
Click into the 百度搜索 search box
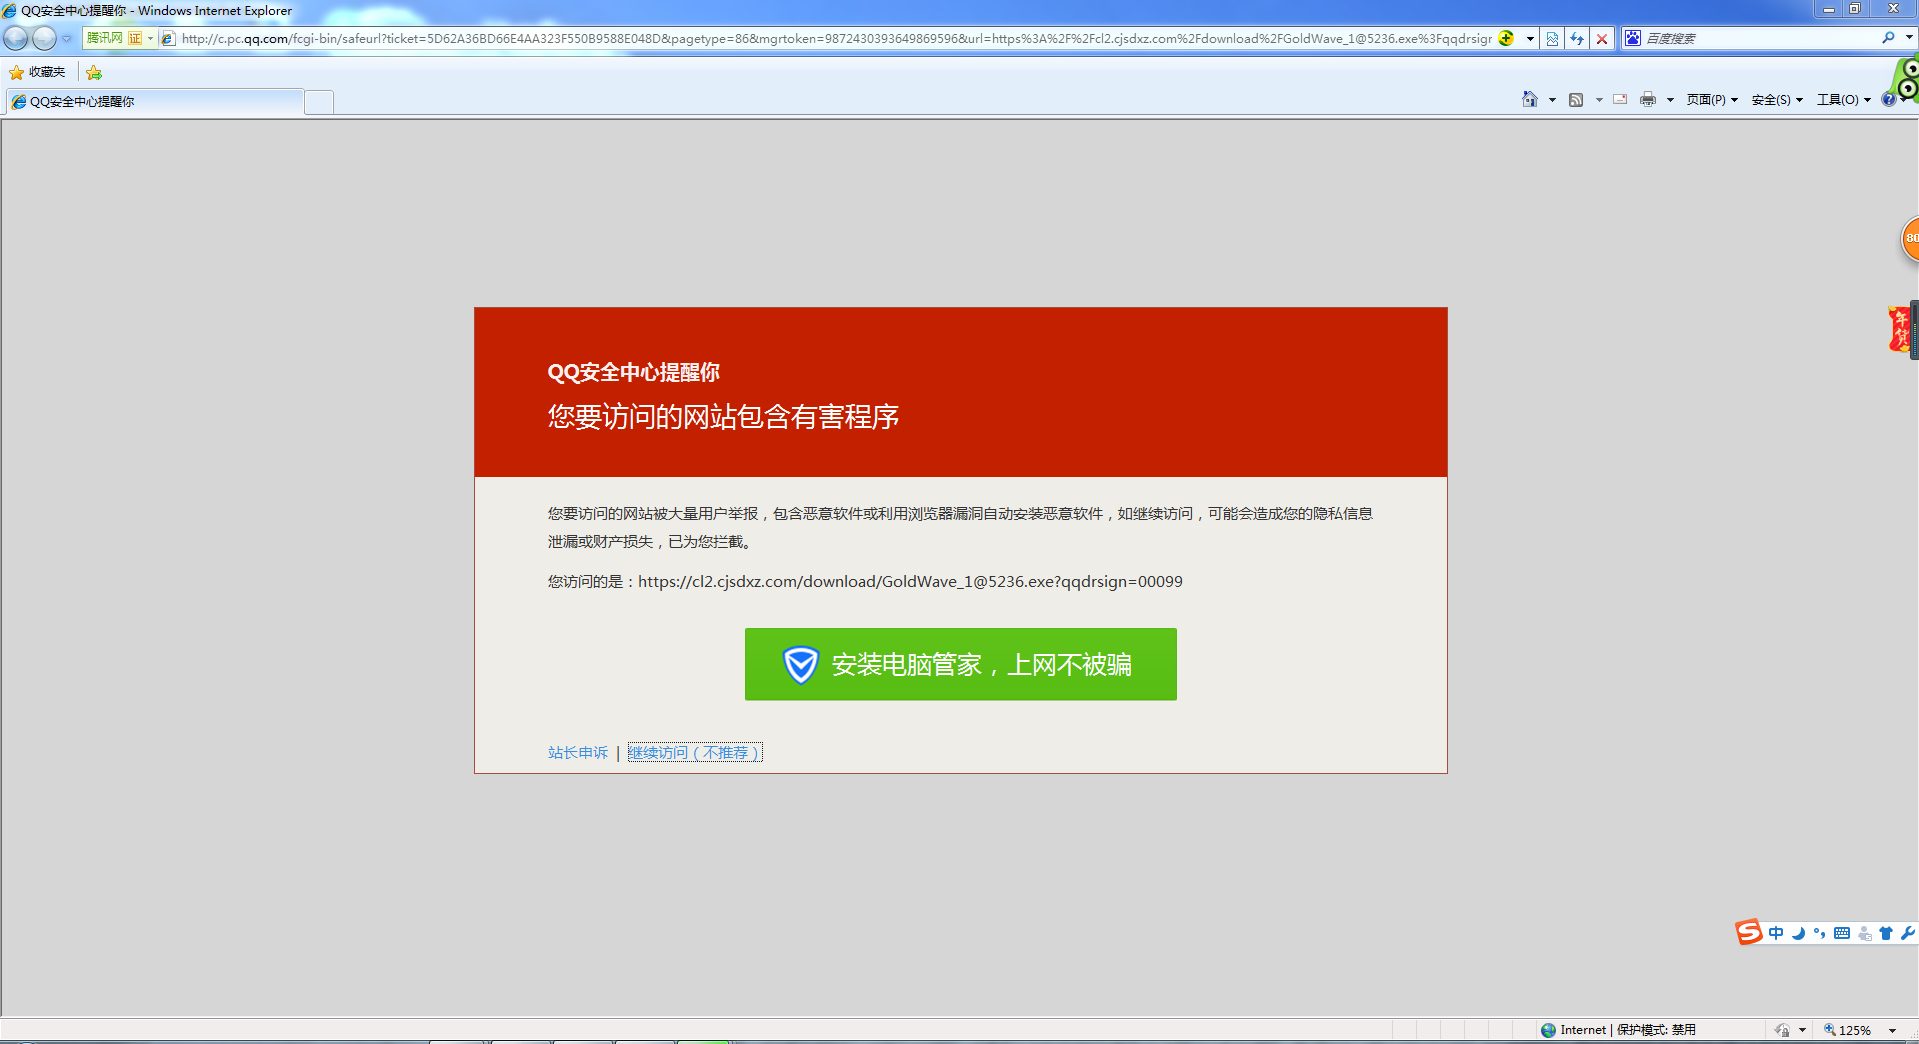pos(1760,38)
